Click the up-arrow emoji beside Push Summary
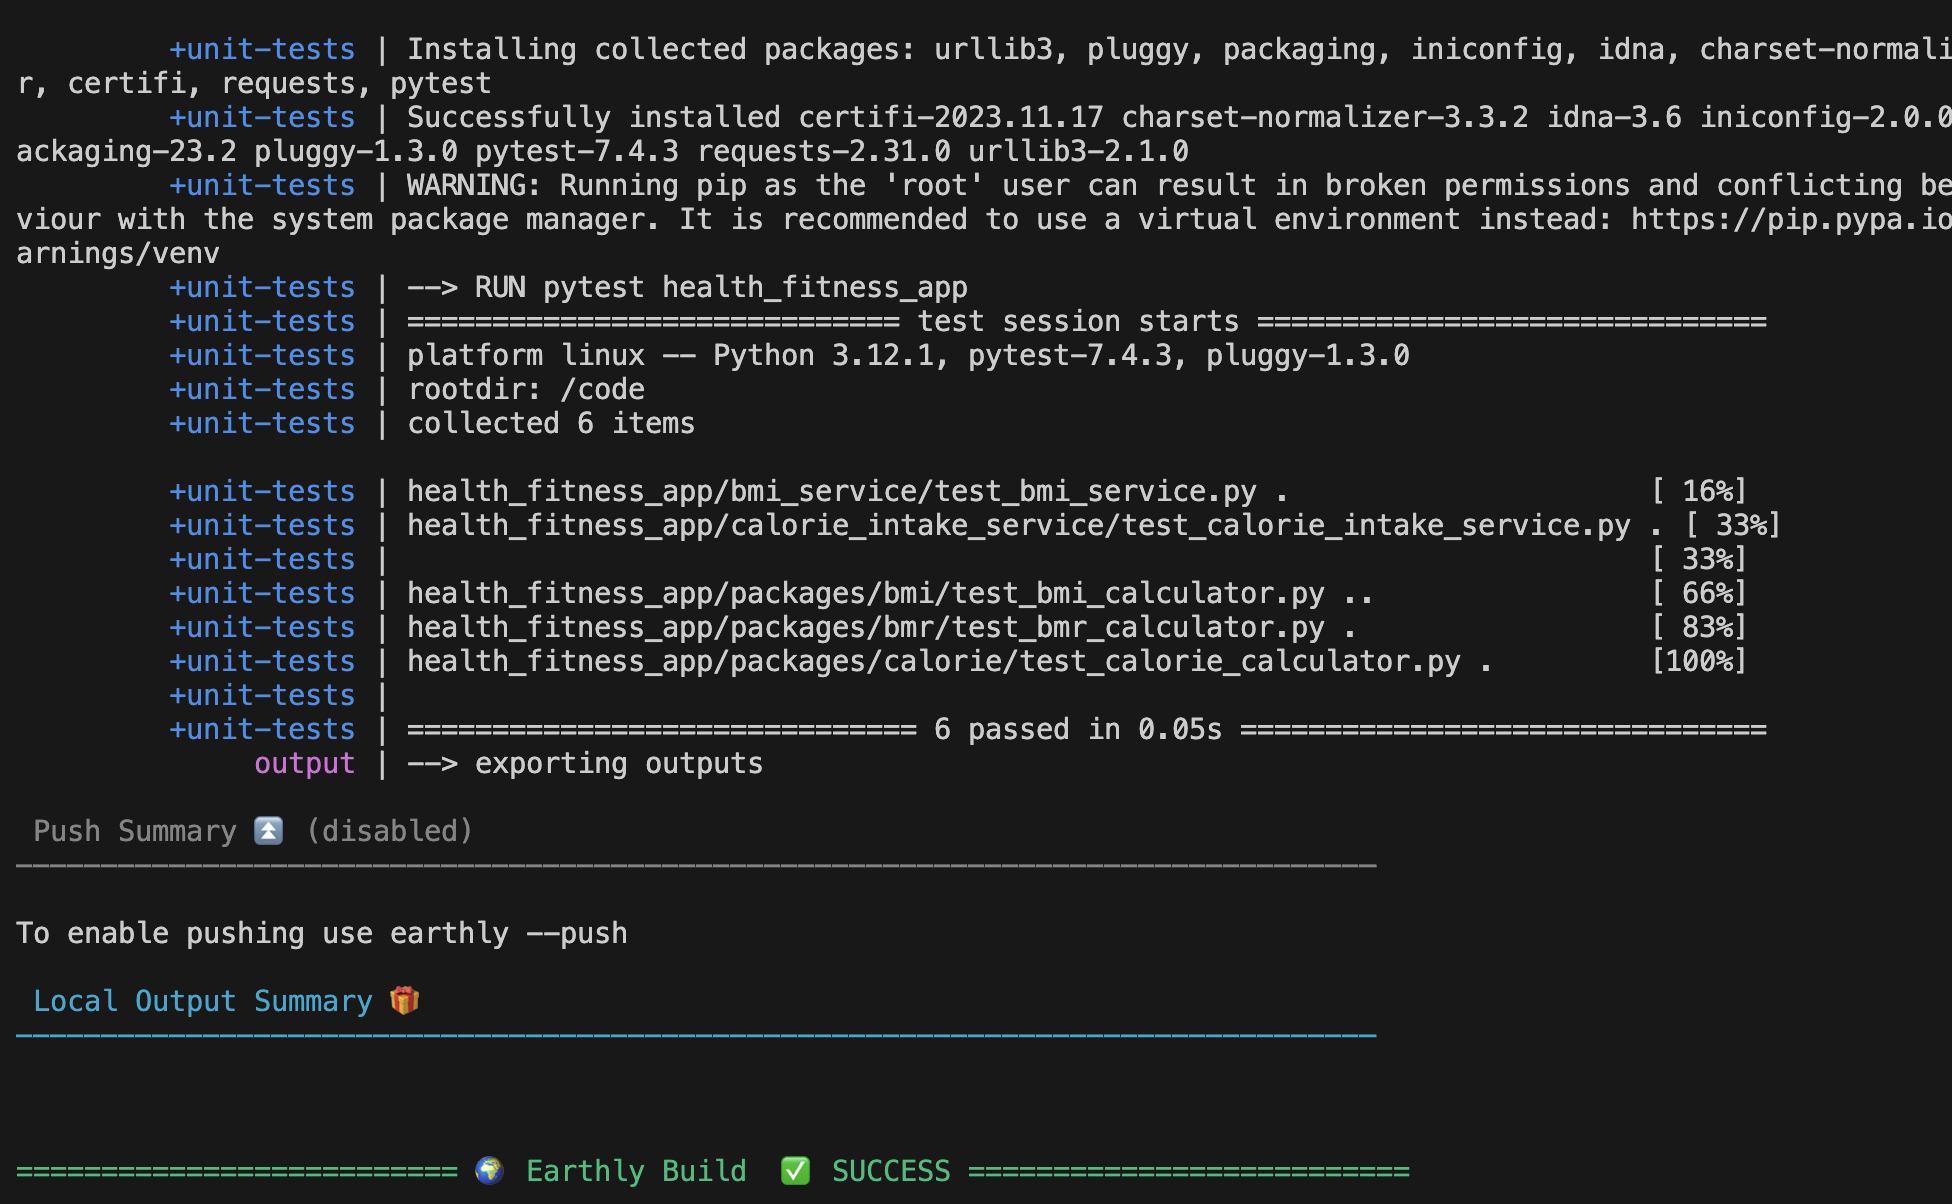 coord(268,831)
